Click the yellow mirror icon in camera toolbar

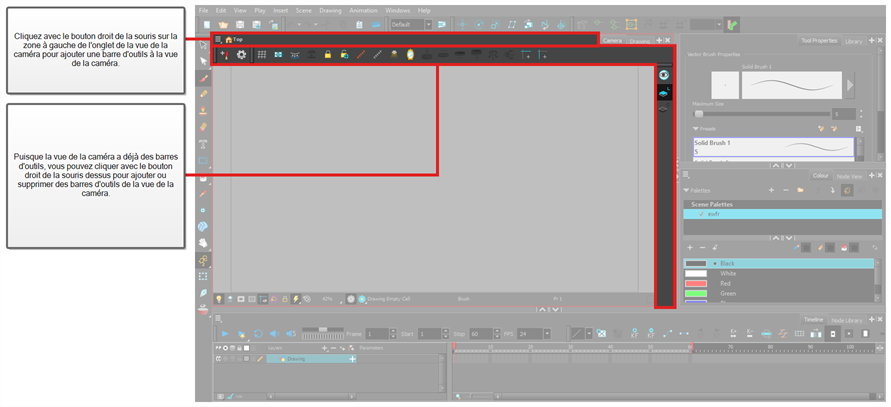click(410, 55)
